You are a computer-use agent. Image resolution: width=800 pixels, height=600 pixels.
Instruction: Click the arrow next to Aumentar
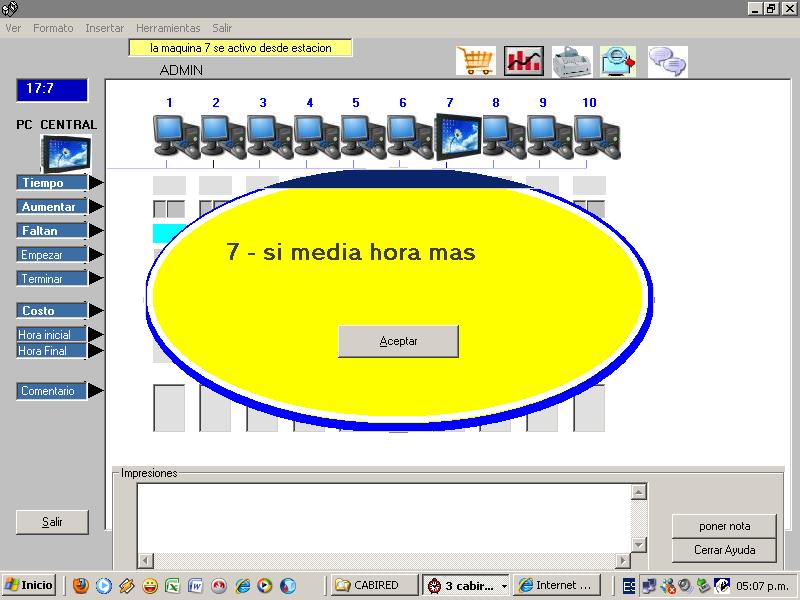coord(96,207)
